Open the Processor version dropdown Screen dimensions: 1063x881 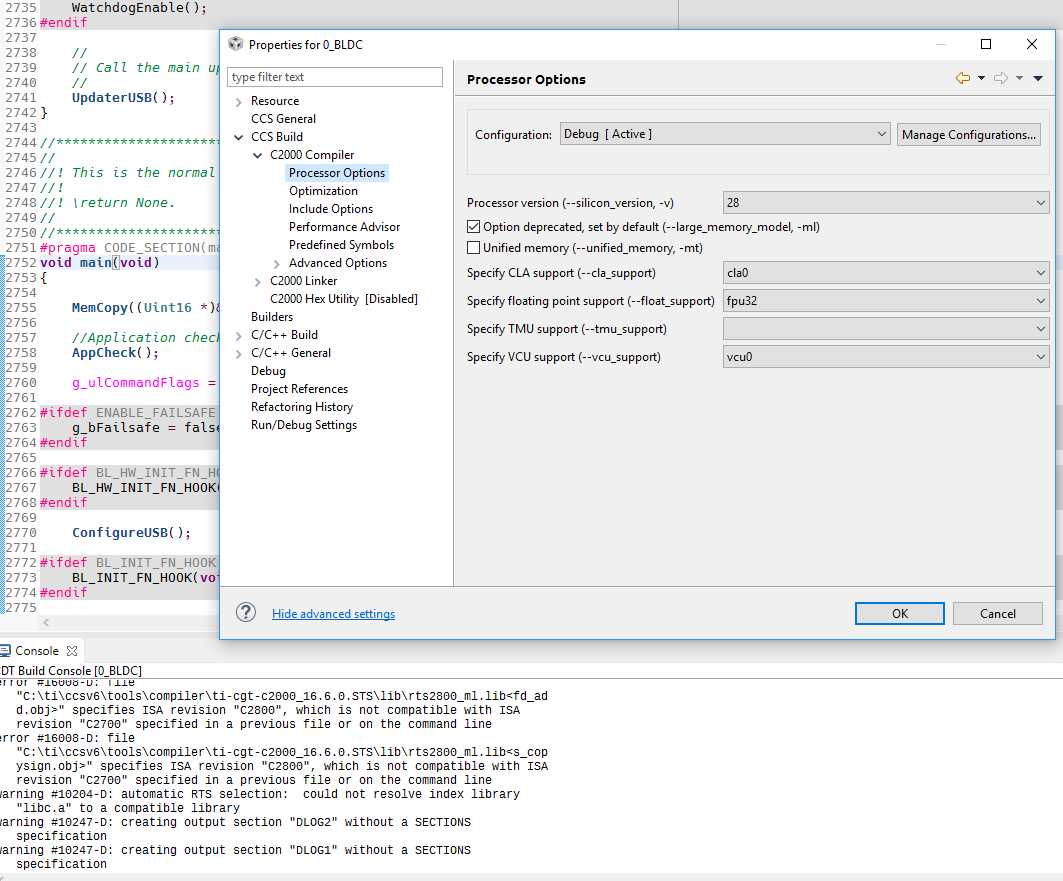[1040, 202]
